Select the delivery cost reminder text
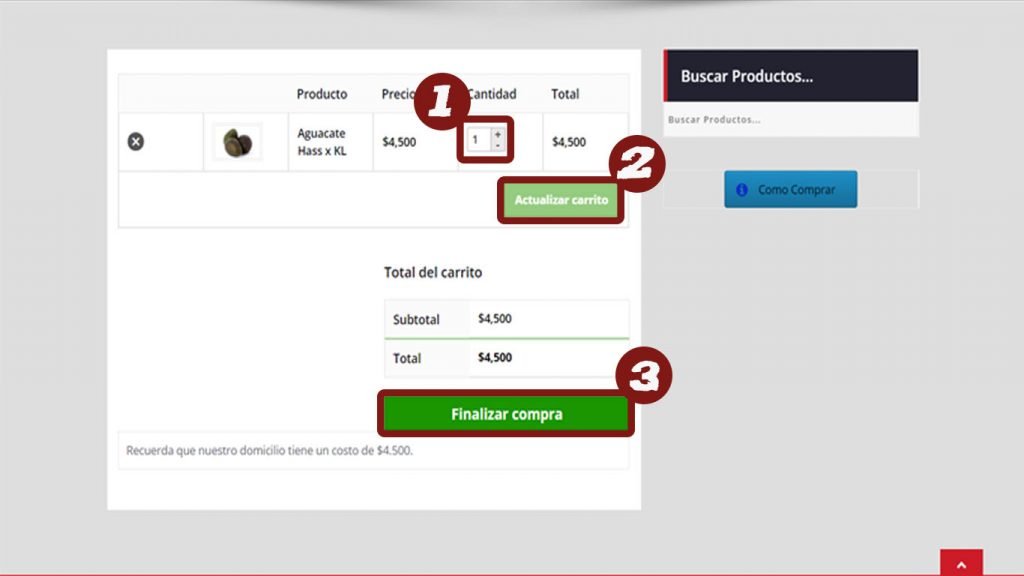 pyautogui.click(x=269, y=451)
